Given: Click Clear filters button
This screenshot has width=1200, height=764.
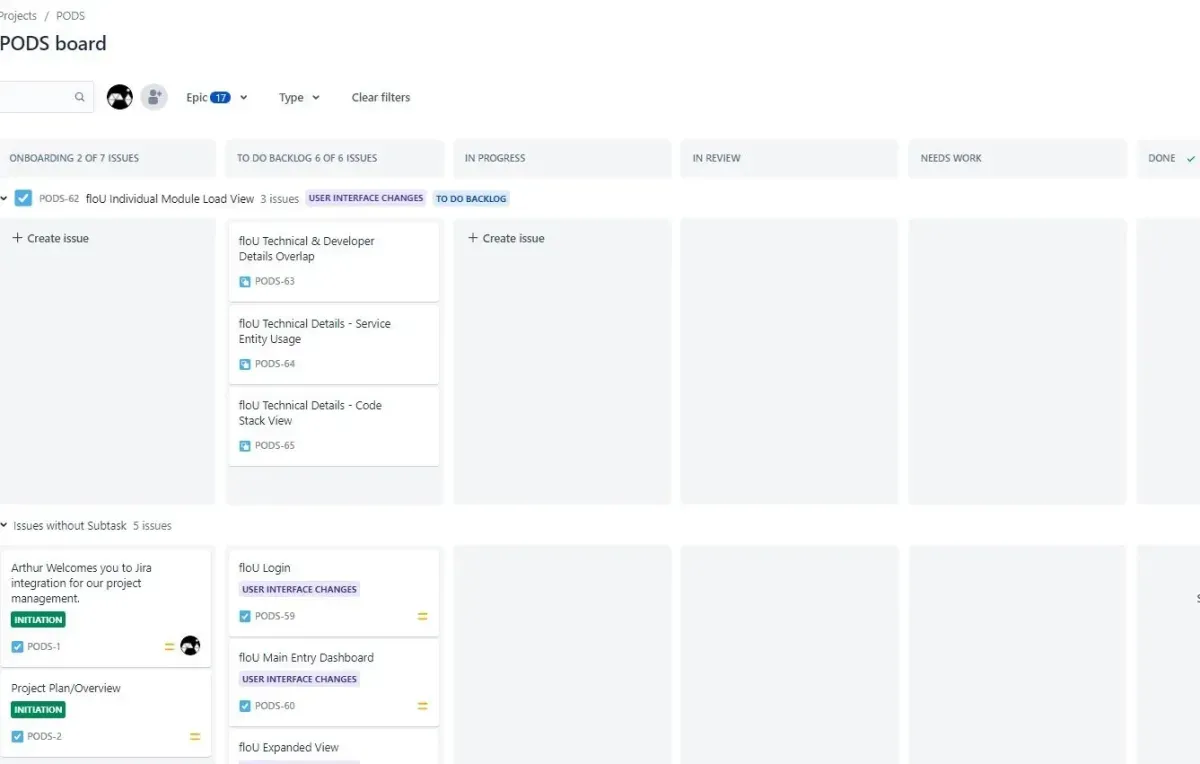Looking at the screenshot, I should [x=380, y=97].
